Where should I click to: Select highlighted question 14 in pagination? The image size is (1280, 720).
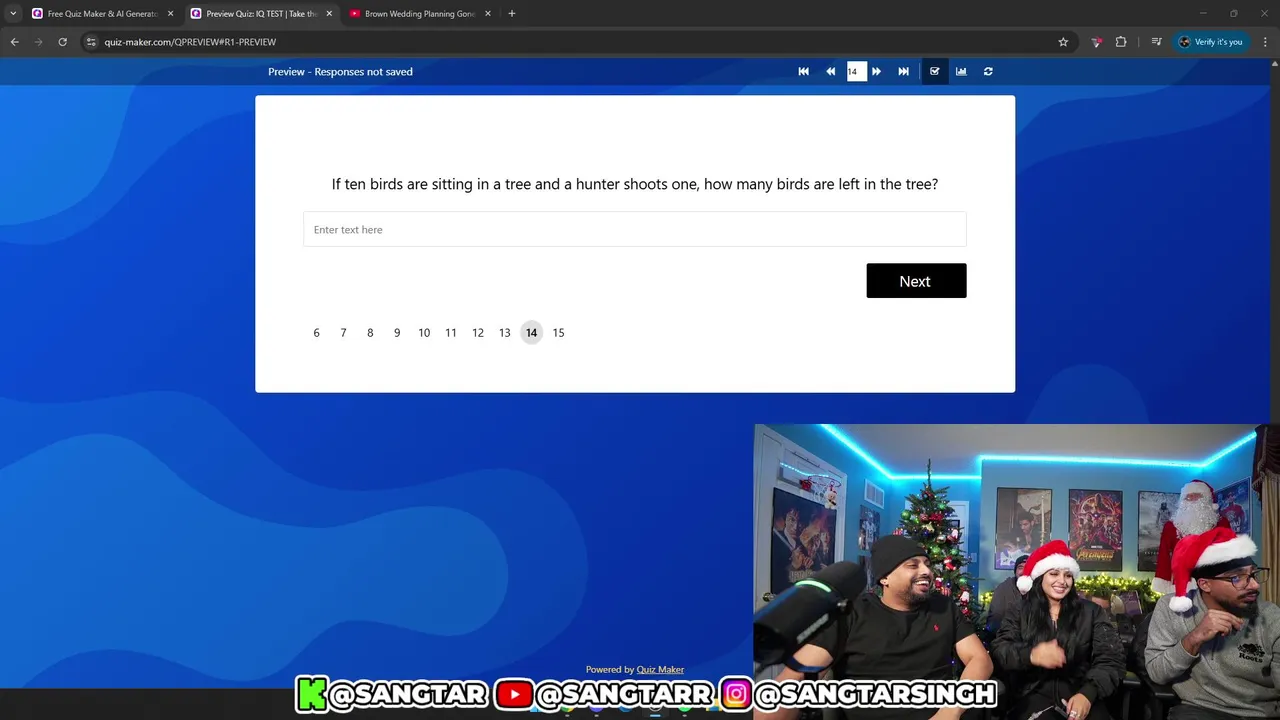pyautogui.click(x=531, y=333)
